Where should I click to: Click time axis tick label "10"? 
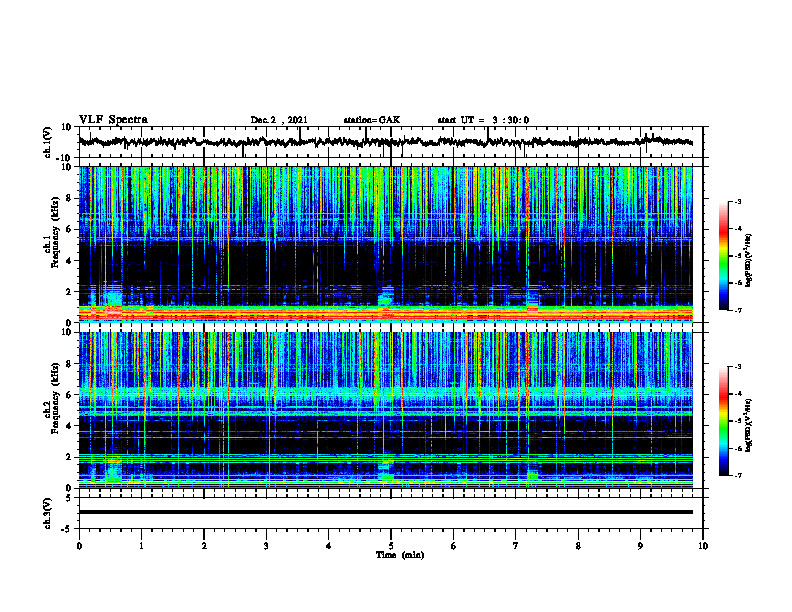(703, 546)
